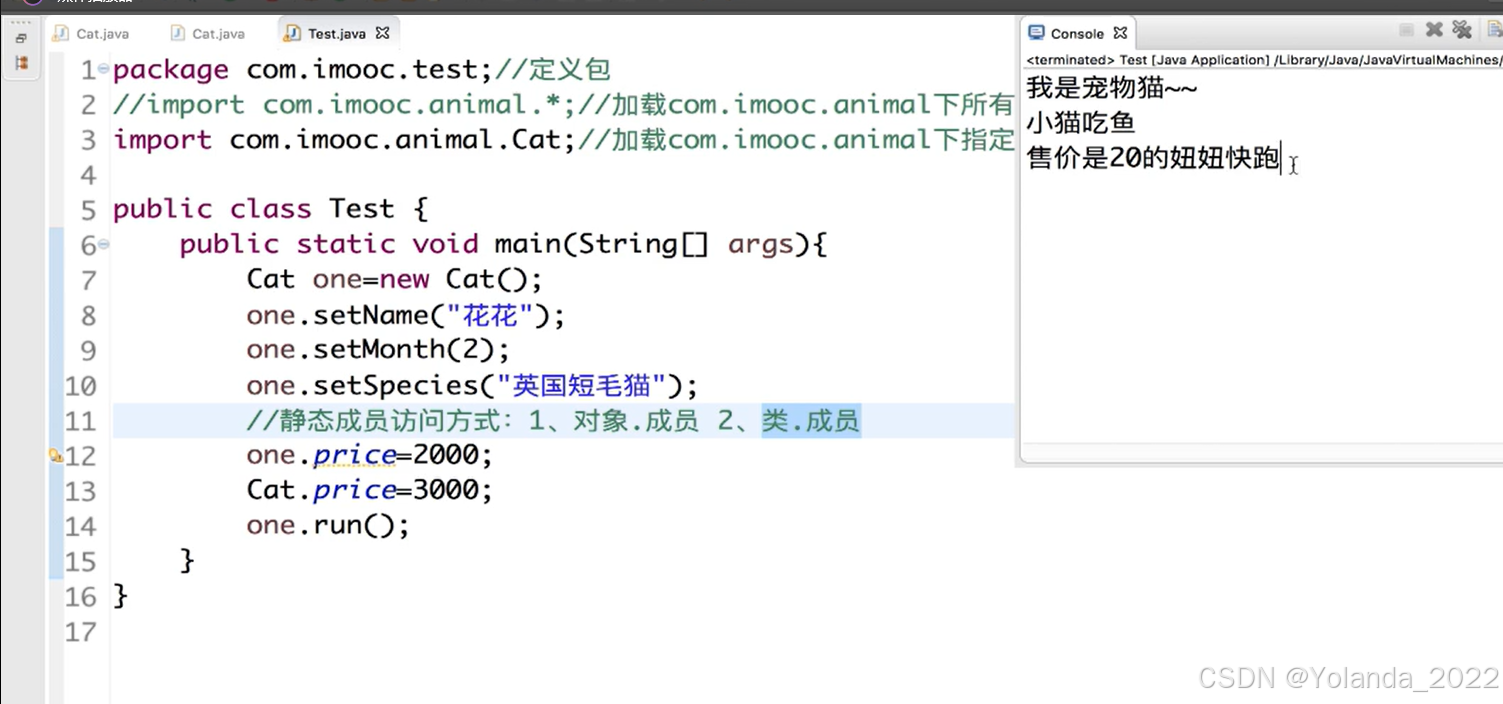Click the one.run() statement
The image size is (1503, 704).
328,525
